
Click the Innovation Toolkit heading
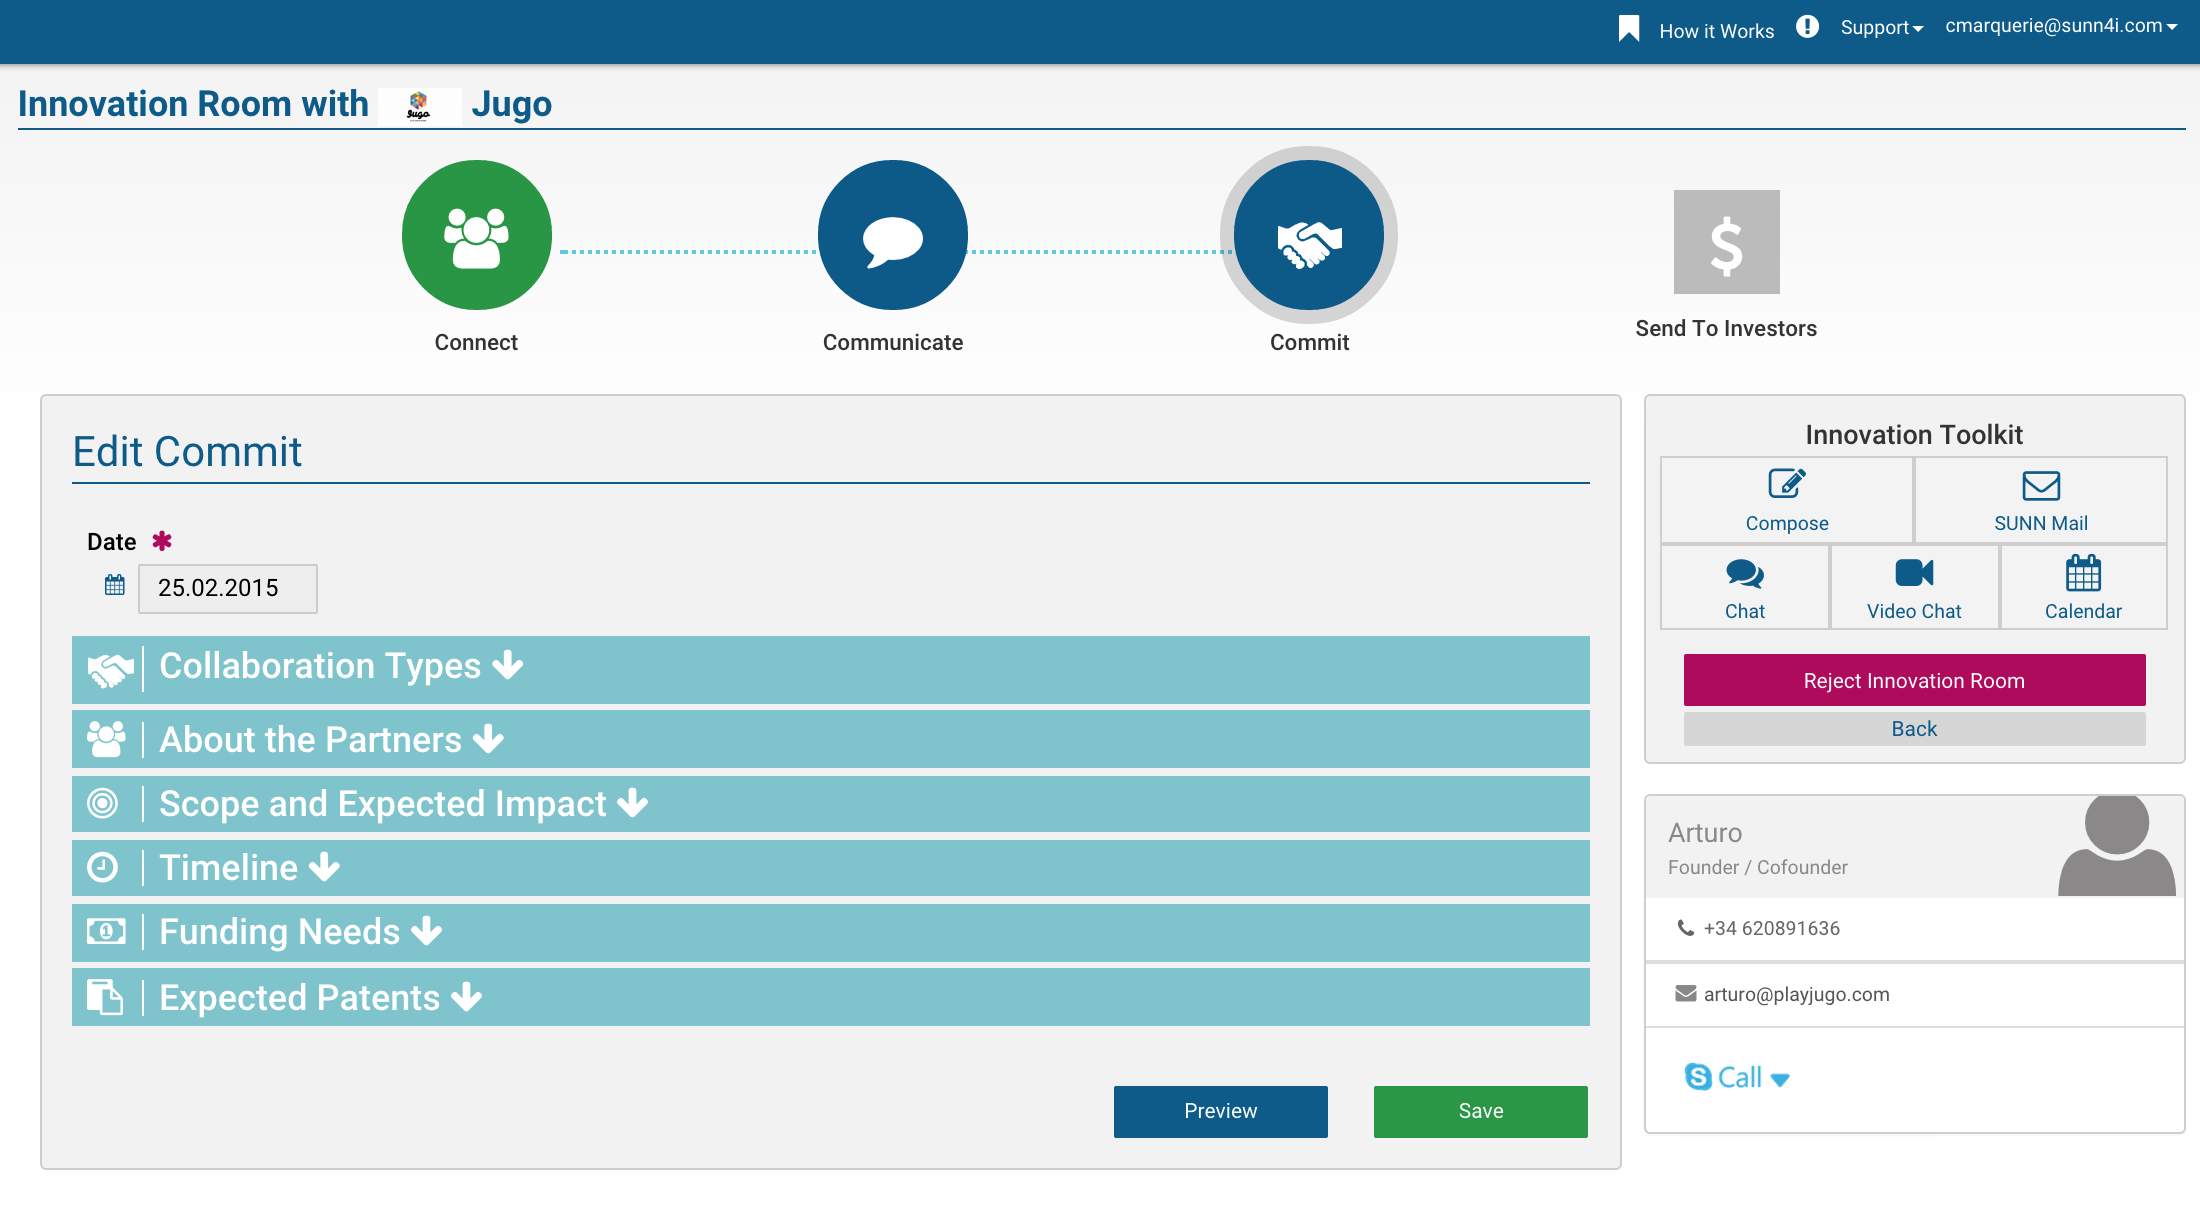tap(1914, 434)
